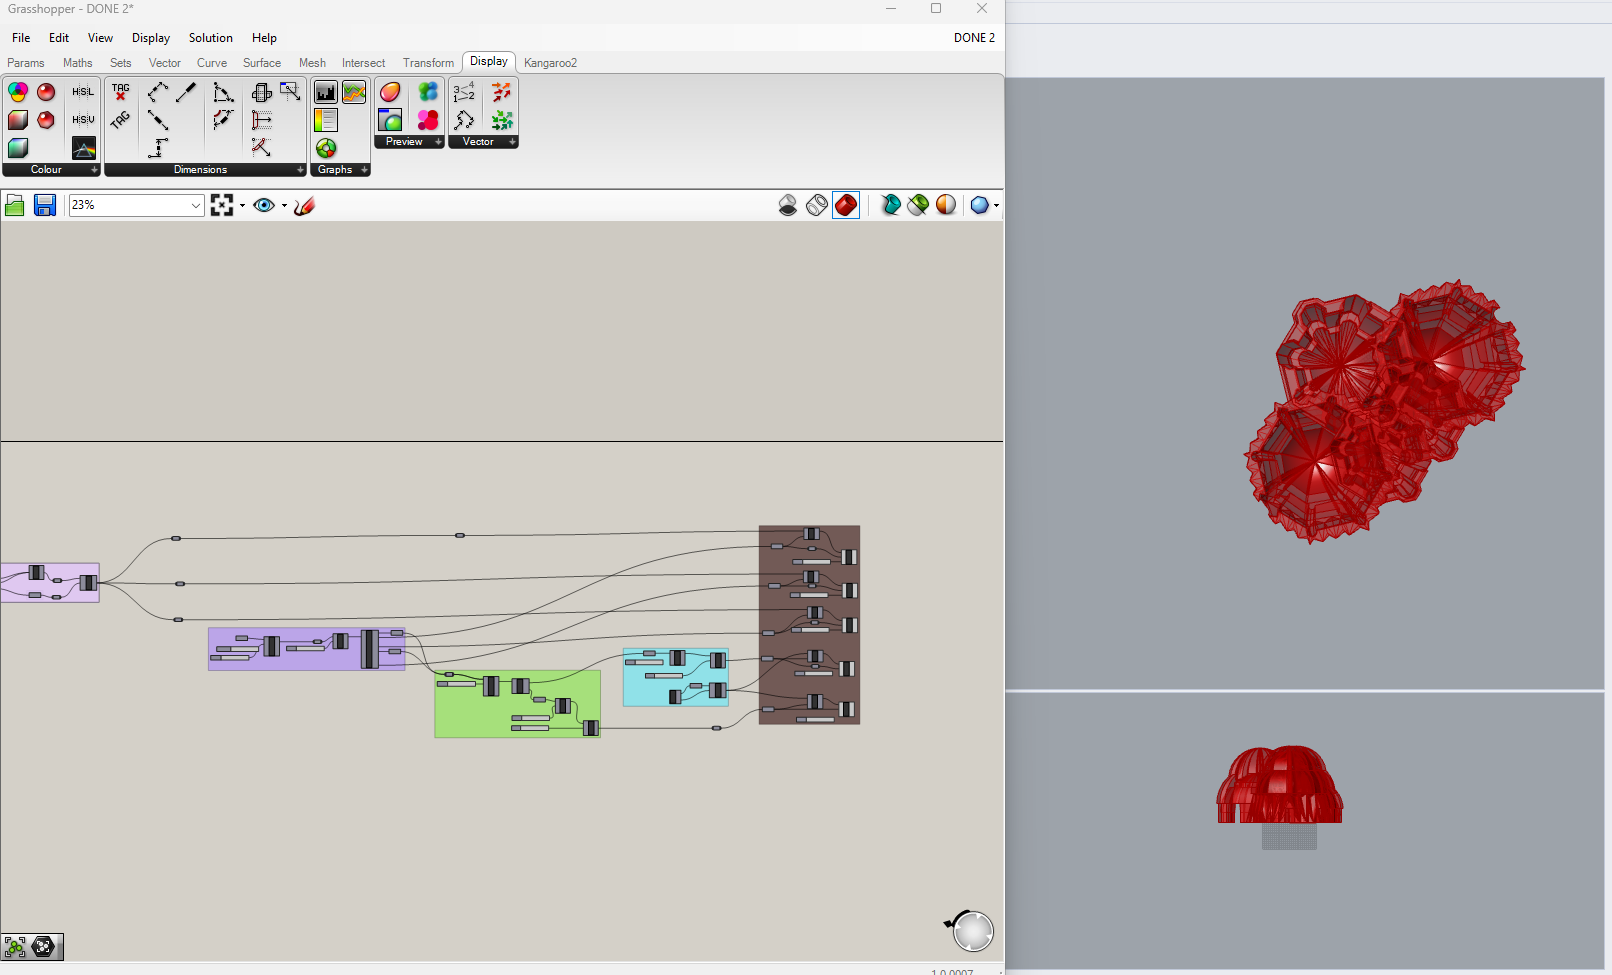Open the Solution menu
1612x975 pixels.
pos(211,38)
